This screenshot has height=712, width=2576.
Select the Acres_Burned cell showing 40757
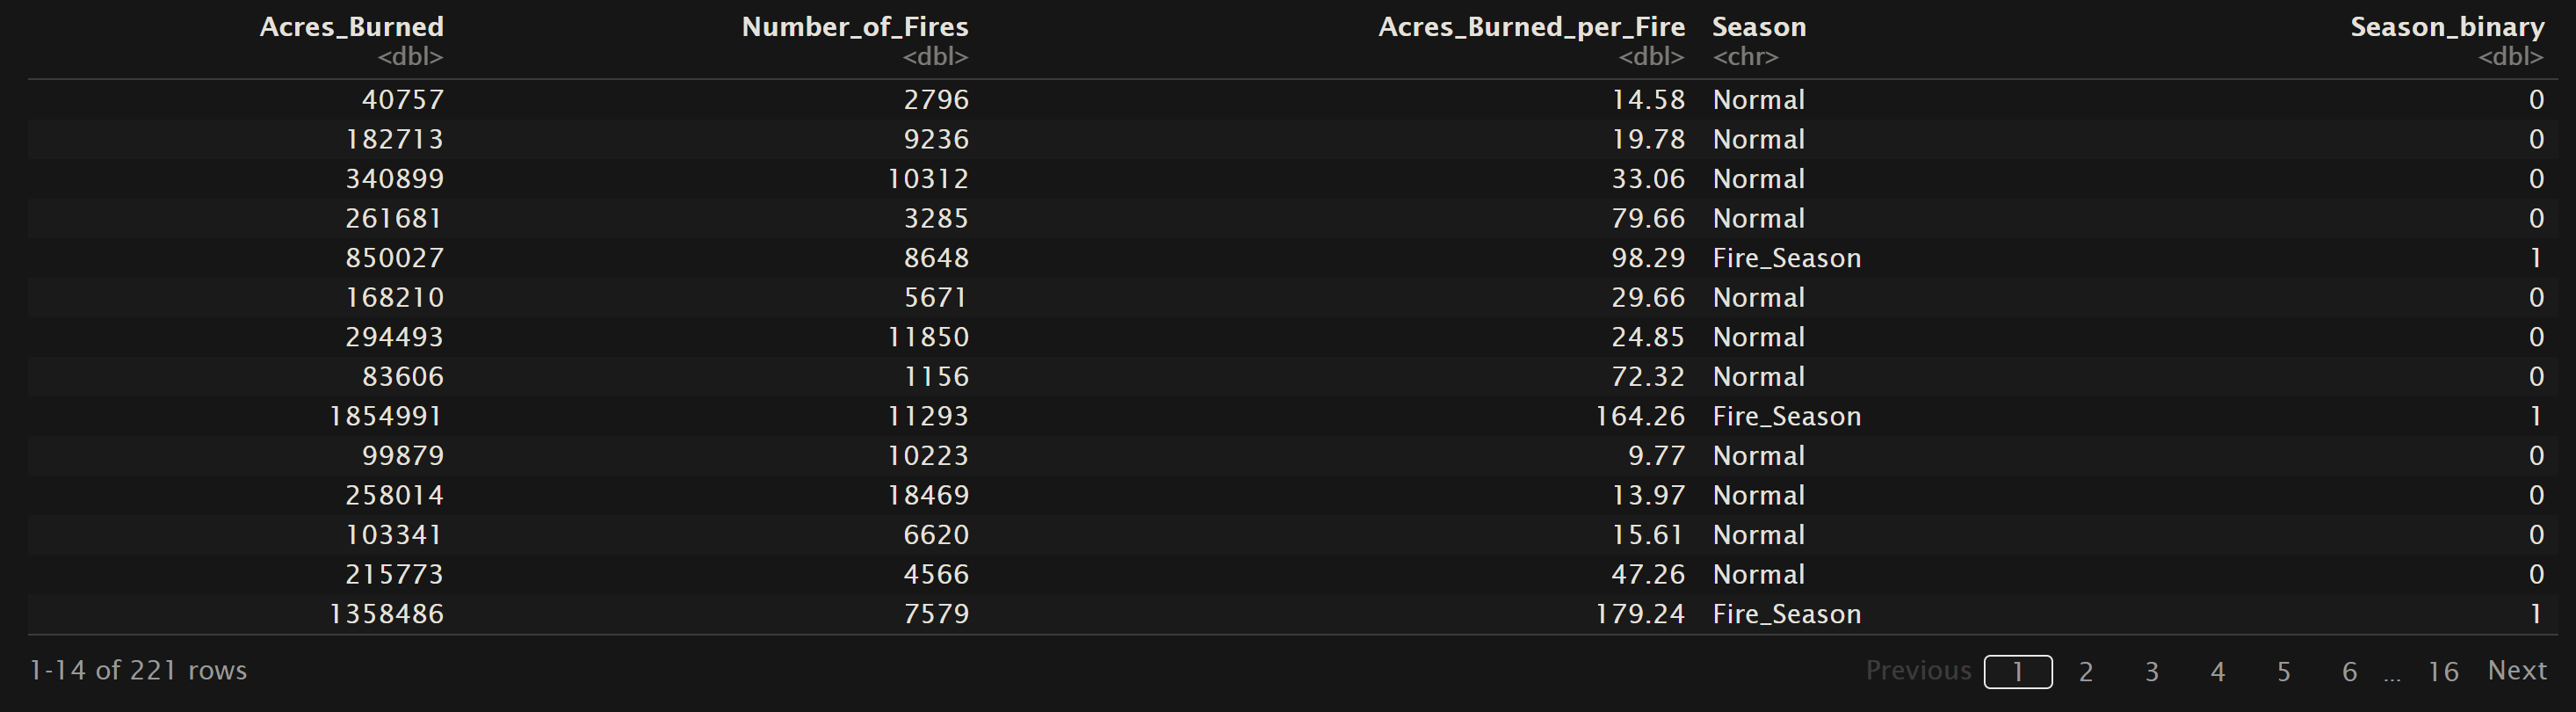(x=402, y=100)
